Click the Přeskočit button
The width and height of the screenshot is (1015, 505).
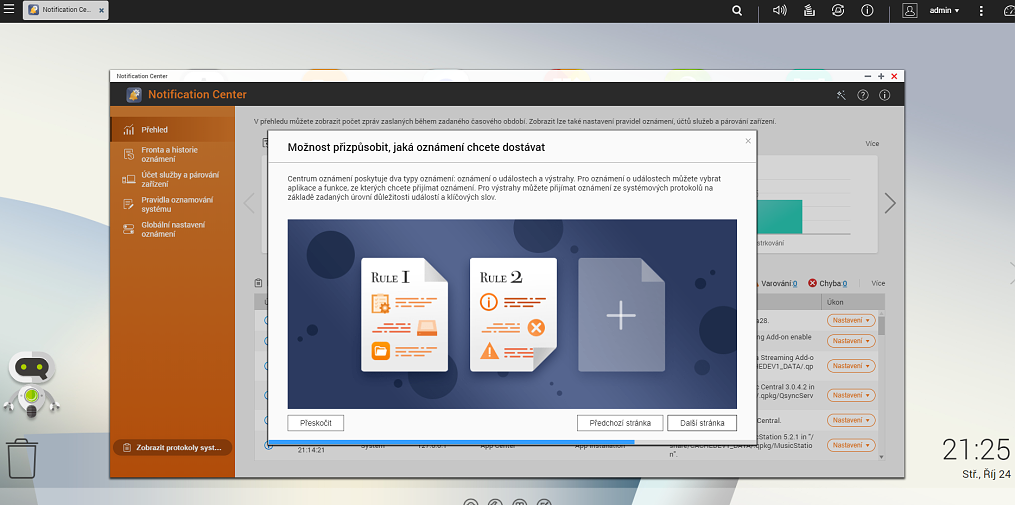tap(316, 423)
